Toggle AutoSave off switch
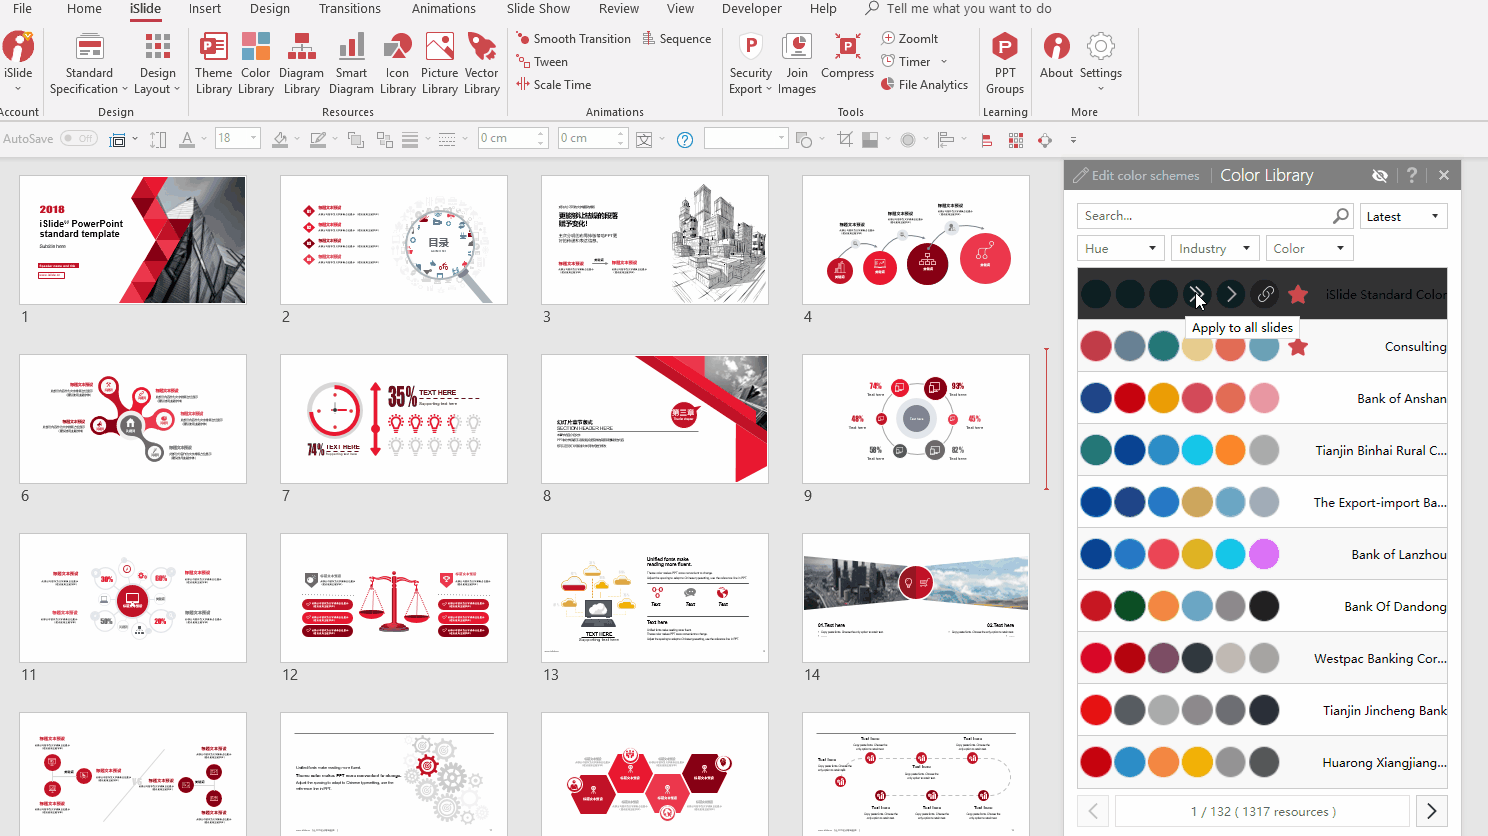 tap(79, 138)
